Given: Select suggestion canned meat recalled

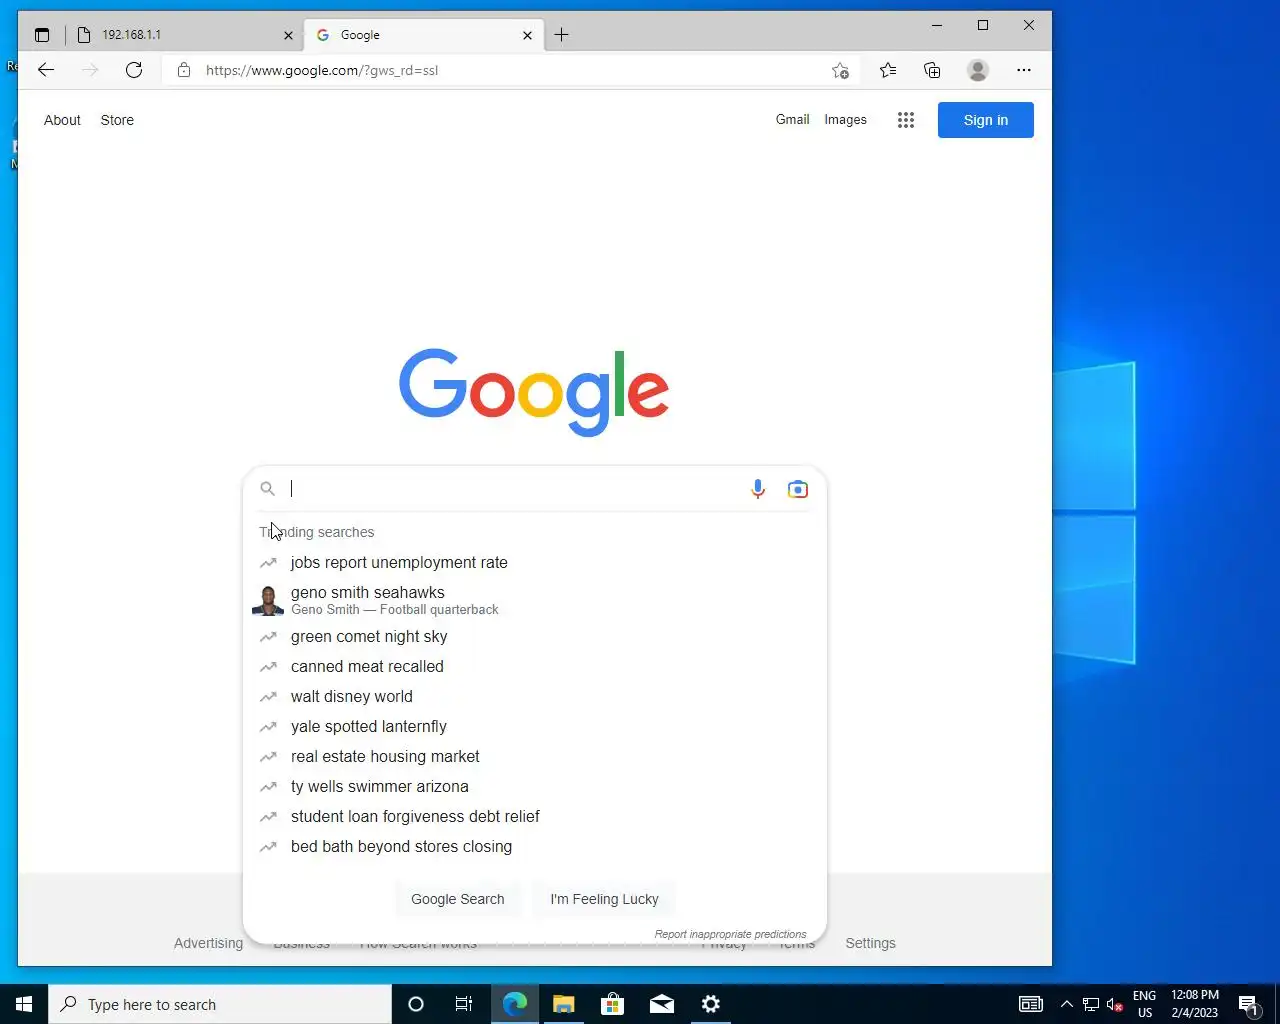Looking at the screenshot, I should 535,667.
